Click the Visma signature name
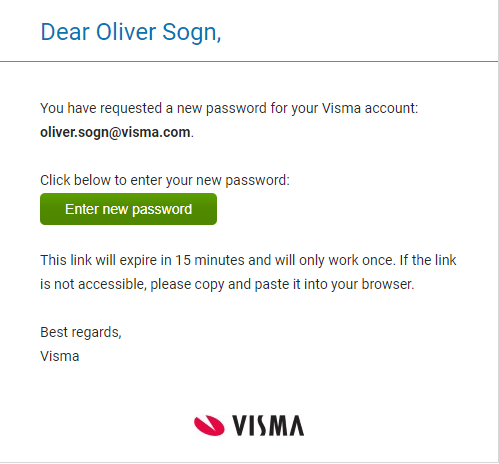The width and height of the screenshot is (499, 464). [x=60, y=356]
